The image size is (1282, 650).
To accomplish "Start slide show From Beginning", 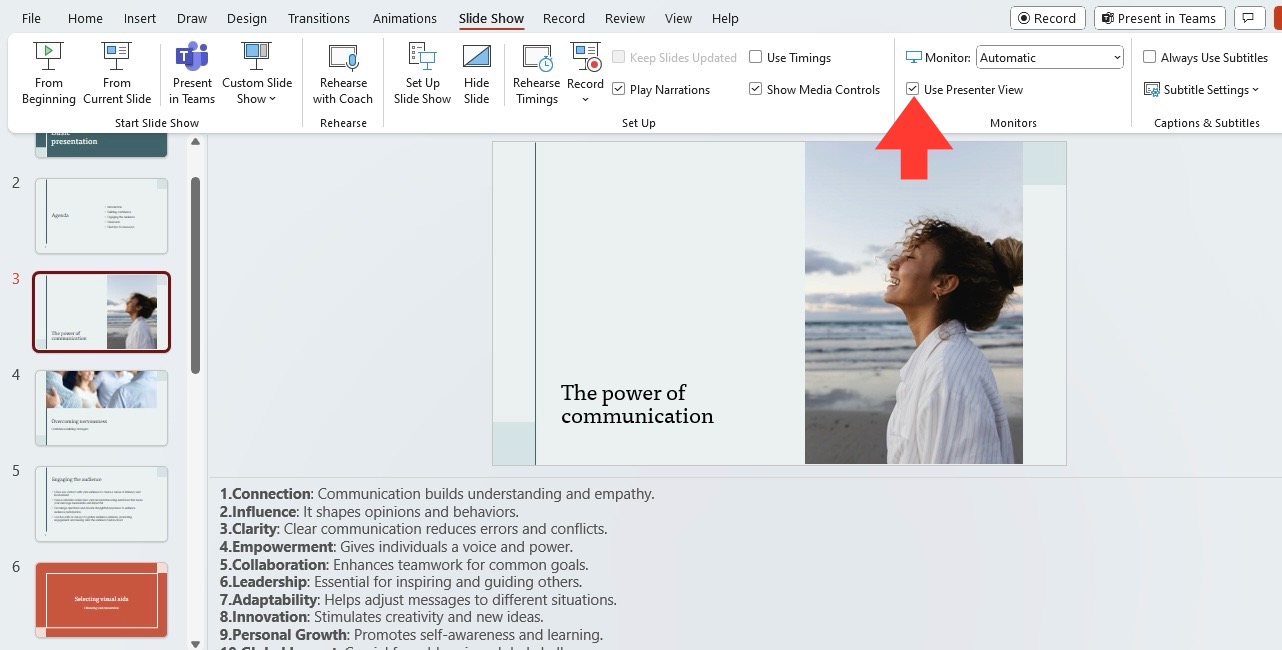I will point(48,73).
